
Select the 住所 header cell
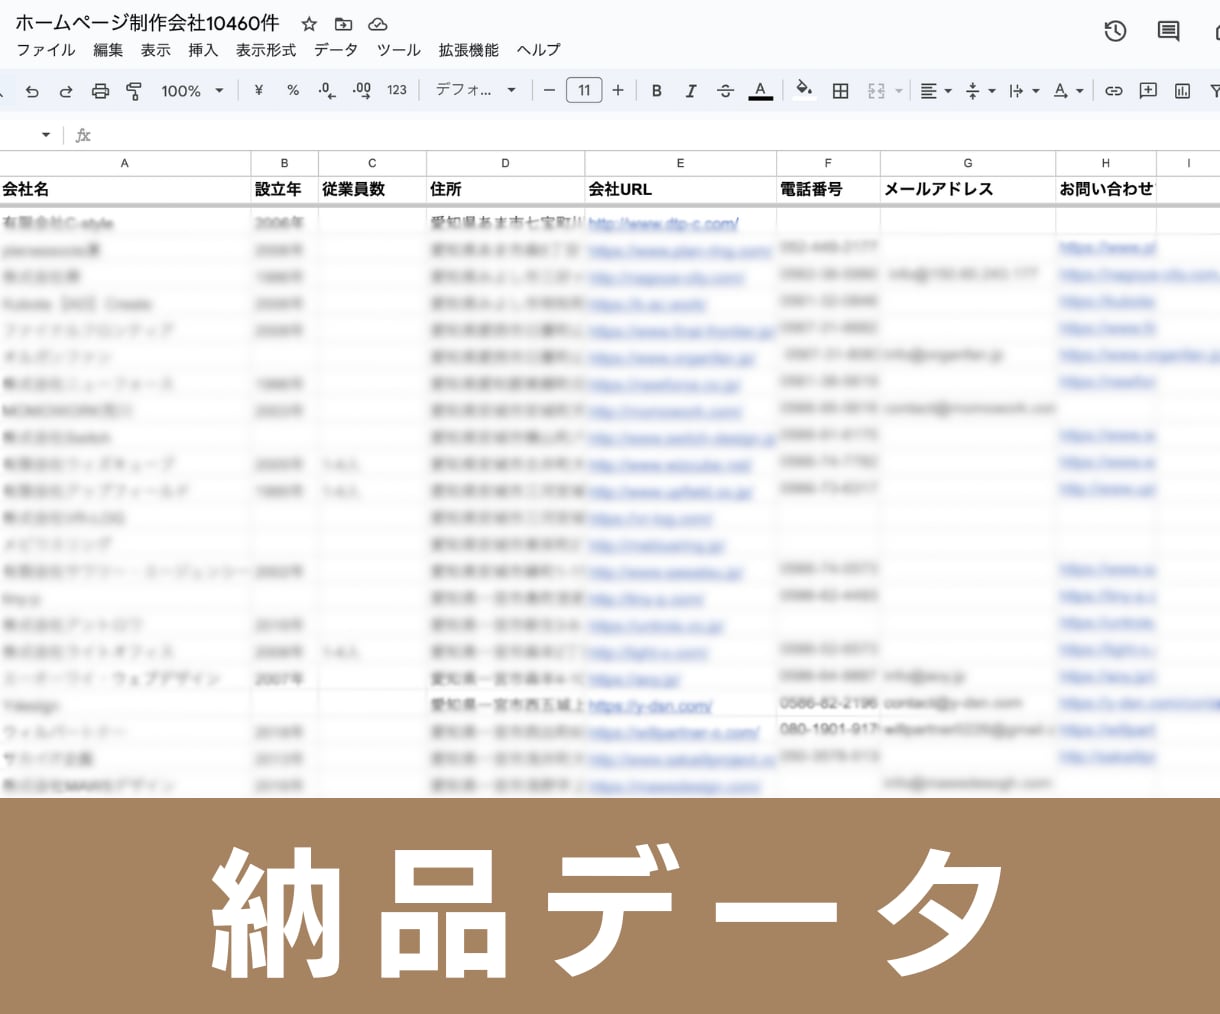click(x=506, y=189)
